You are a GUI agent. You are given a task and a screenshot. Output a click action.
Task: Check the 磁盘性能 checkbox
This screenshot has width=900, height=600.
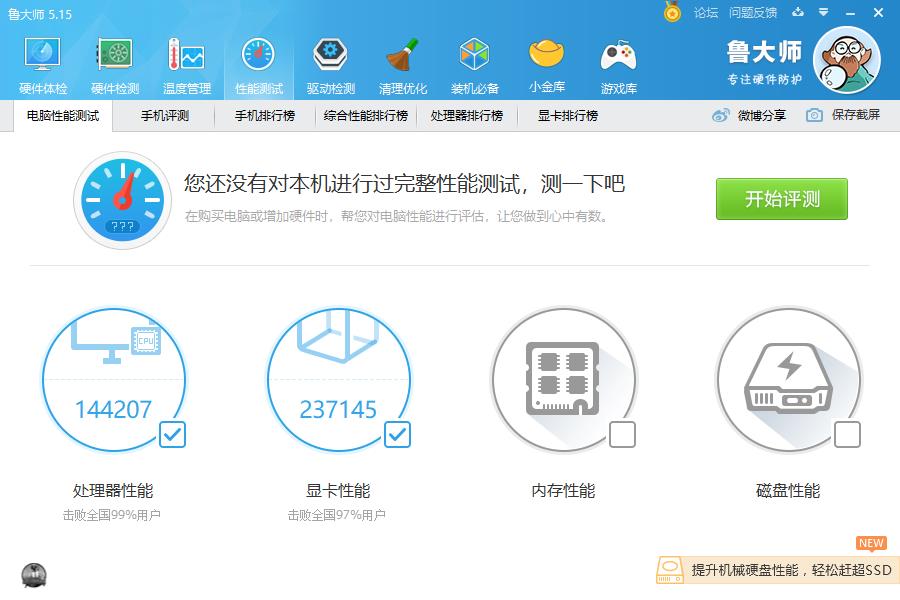(x=847, y=435)
